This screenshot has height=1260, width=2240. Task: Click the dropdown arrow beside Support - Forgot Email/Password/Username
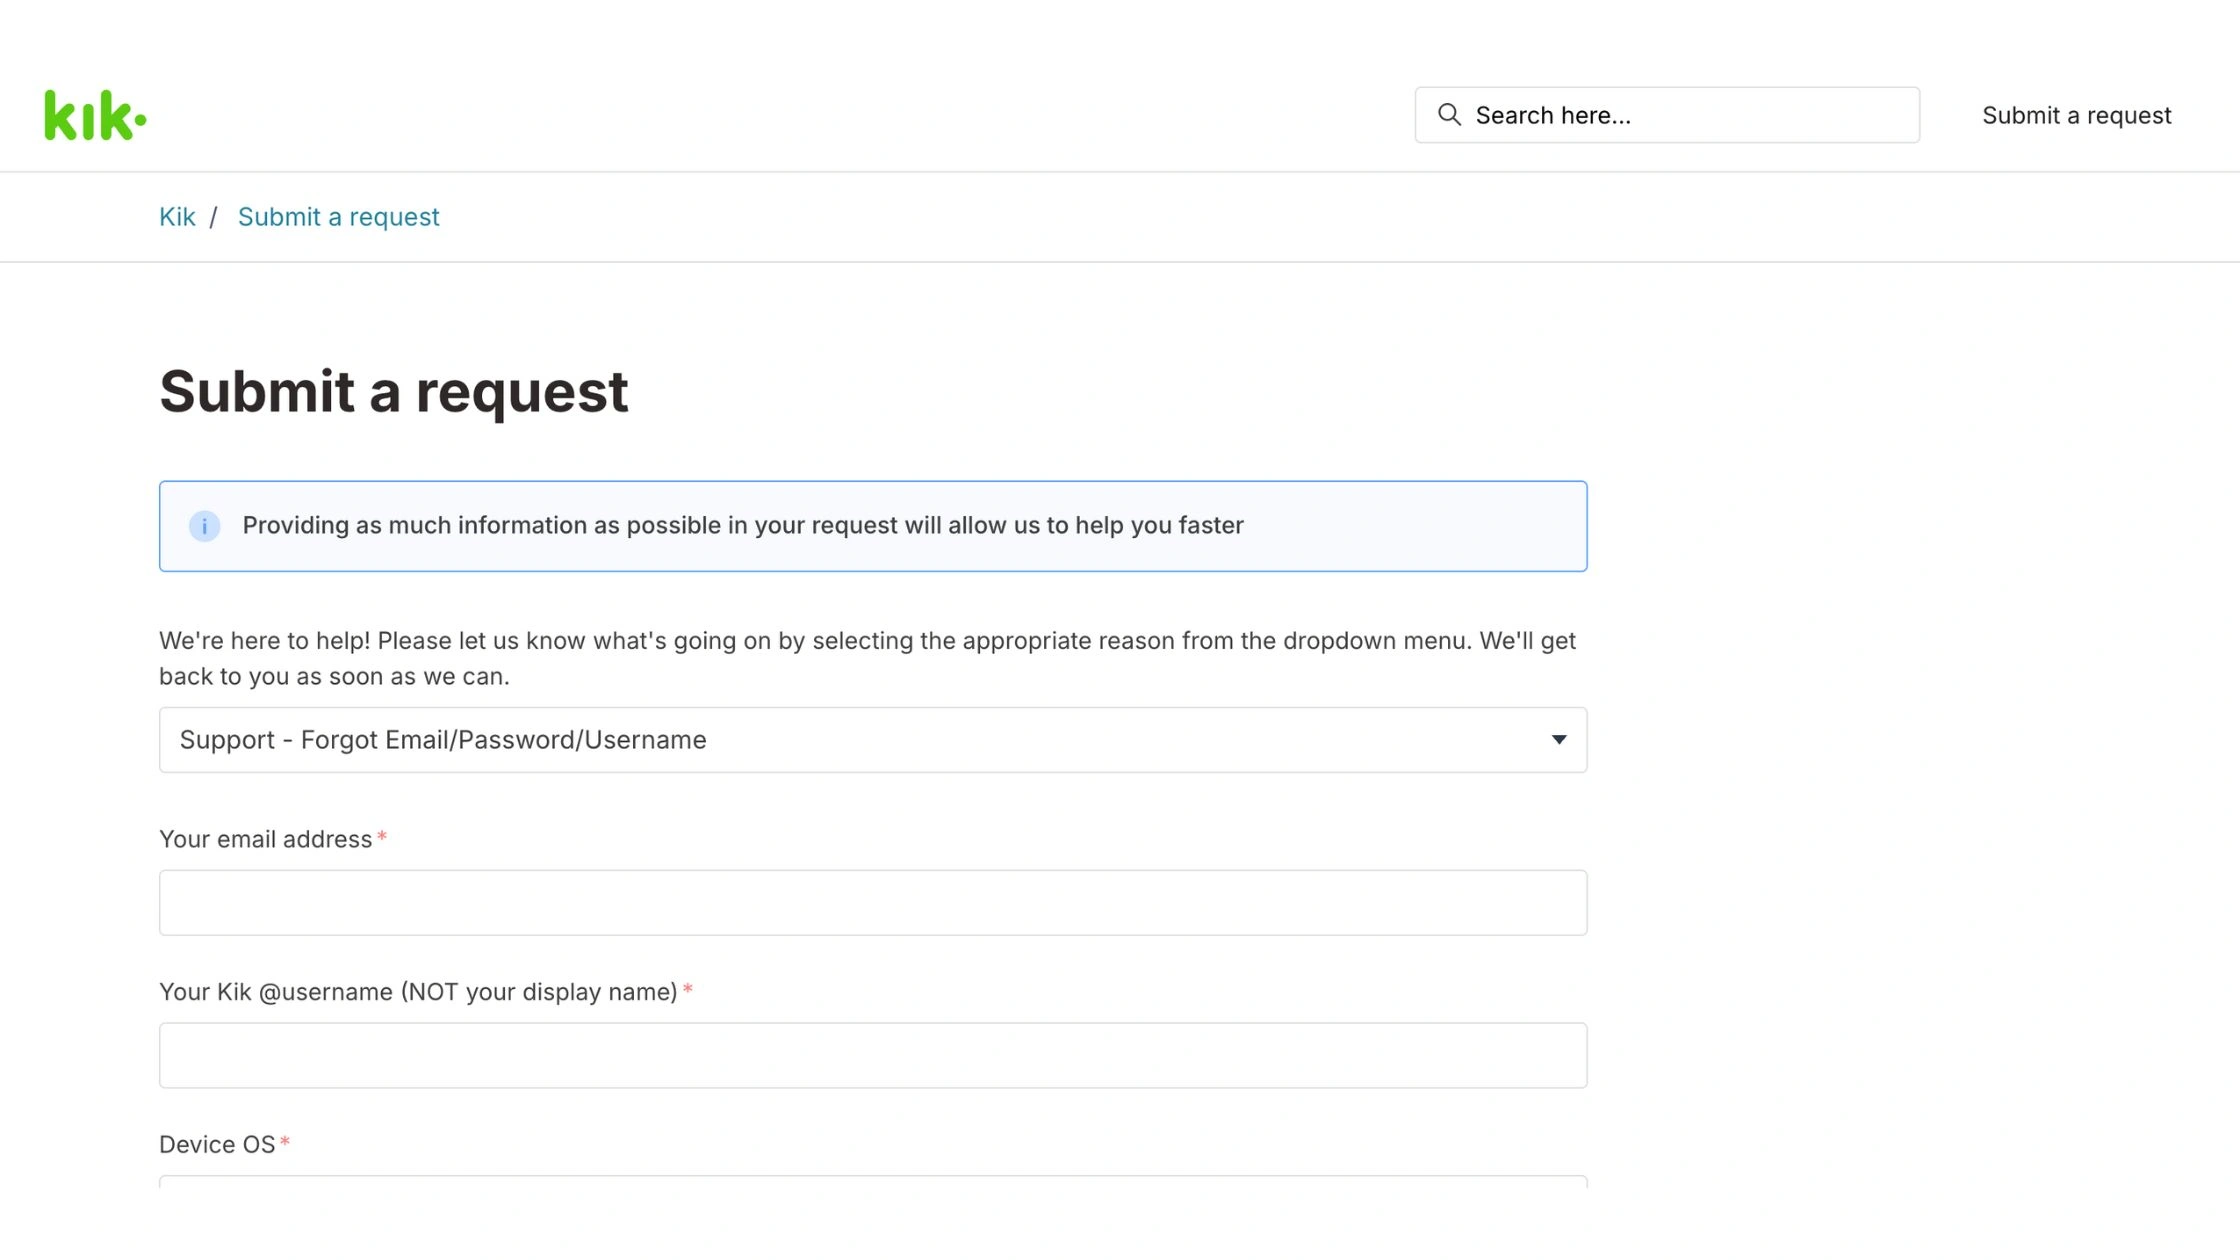pos(1559,740)
